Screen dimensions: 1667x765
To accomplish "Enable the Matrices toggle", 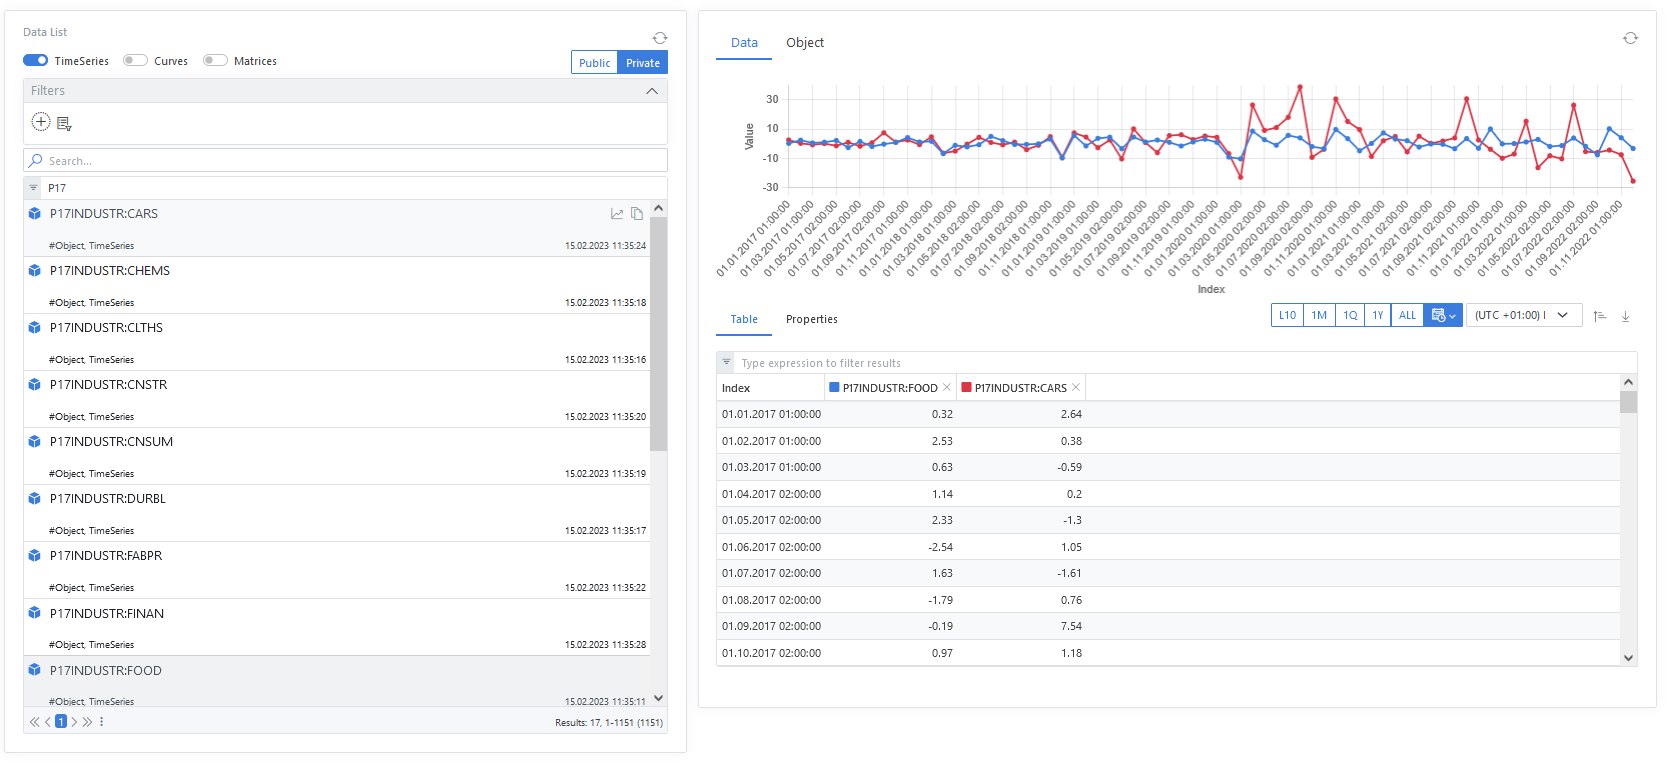I will 215,61.
